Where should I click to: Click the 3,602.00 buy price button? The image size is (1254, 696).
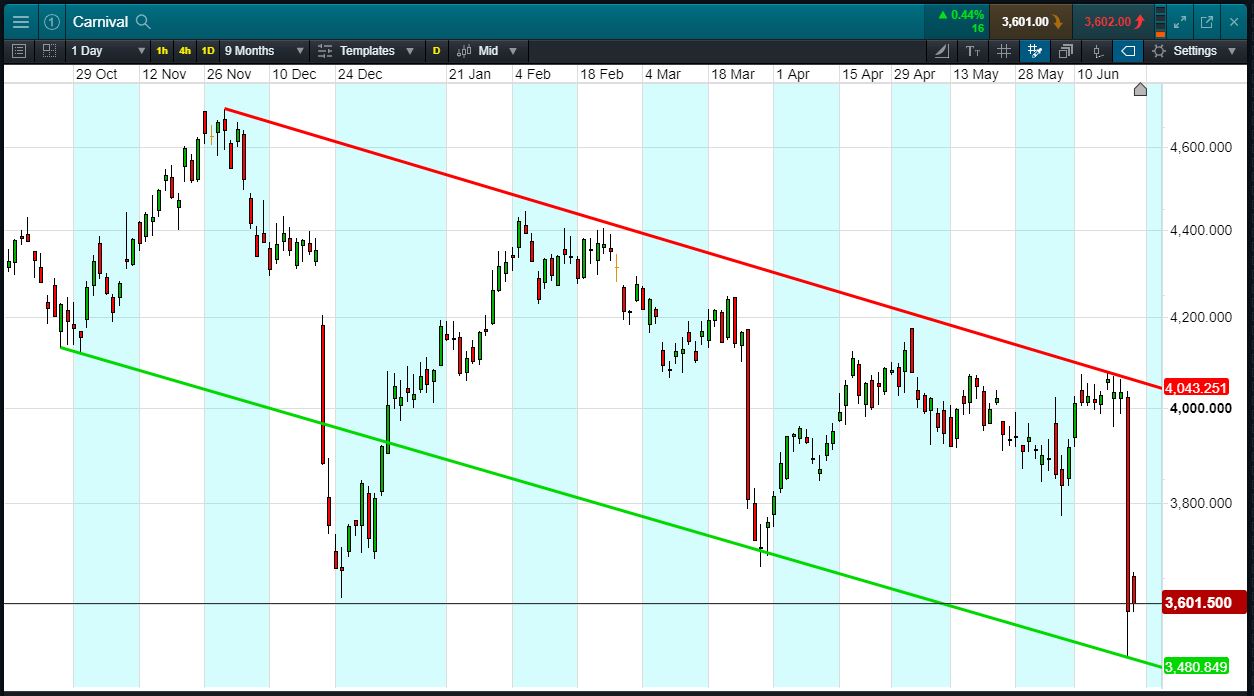(1112, 21)
